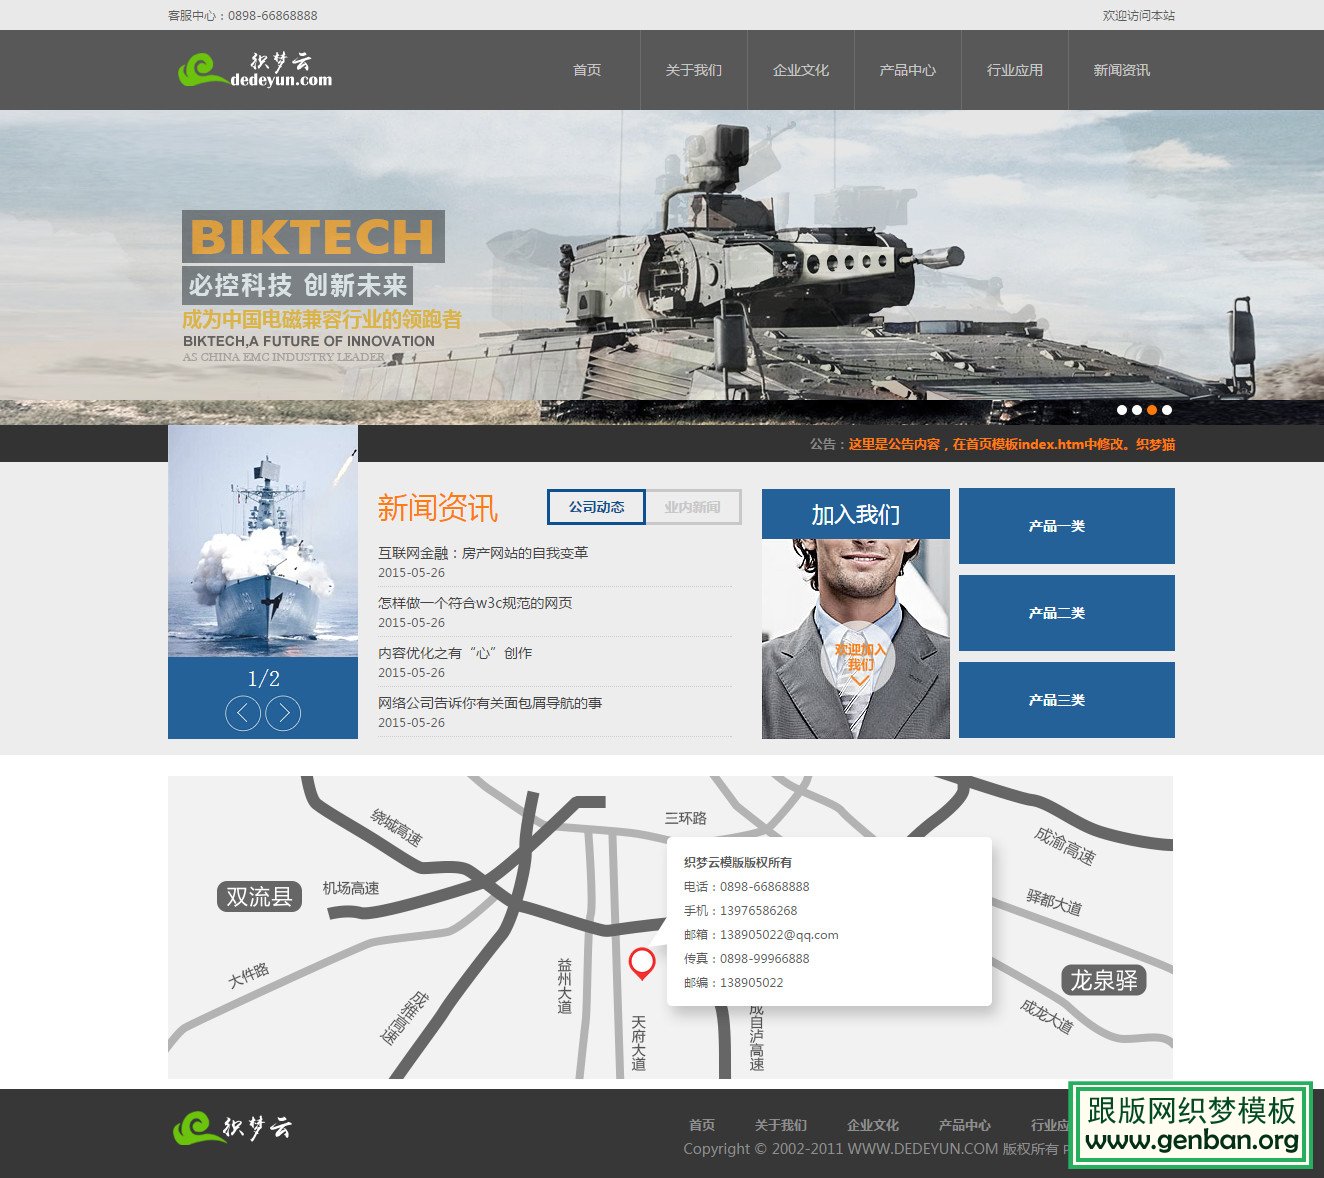Open the 产品中心 navigation menu
The height and width of the screenshot is (1178, 1324).
[907, 70]
